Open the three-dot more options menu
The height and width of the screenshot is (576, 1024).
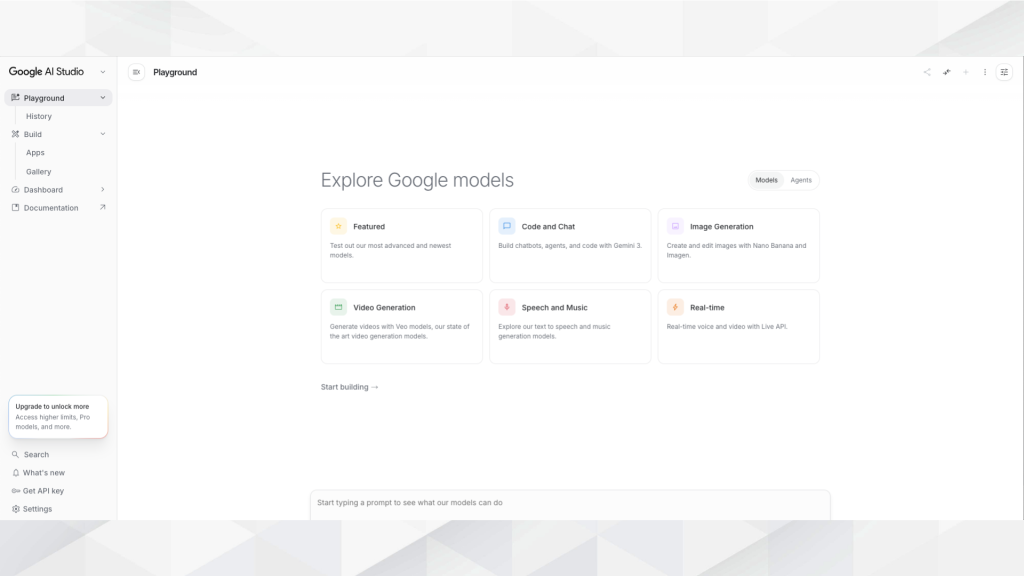click(x=985, y=72)
